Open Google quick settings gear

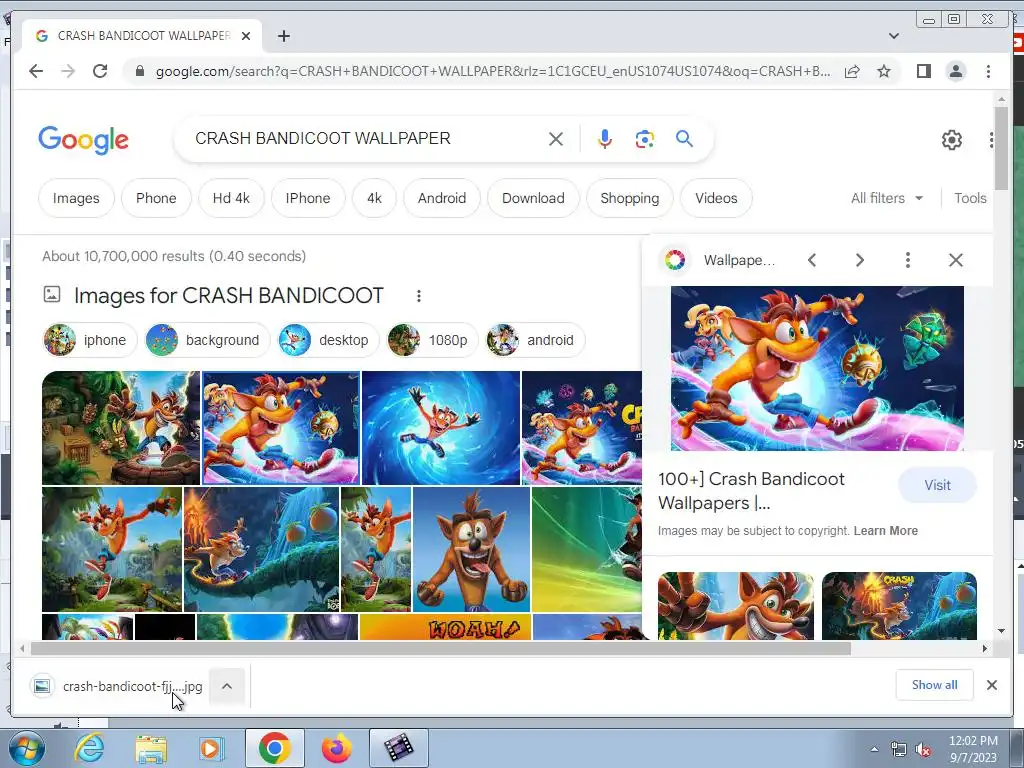[952, 140]
